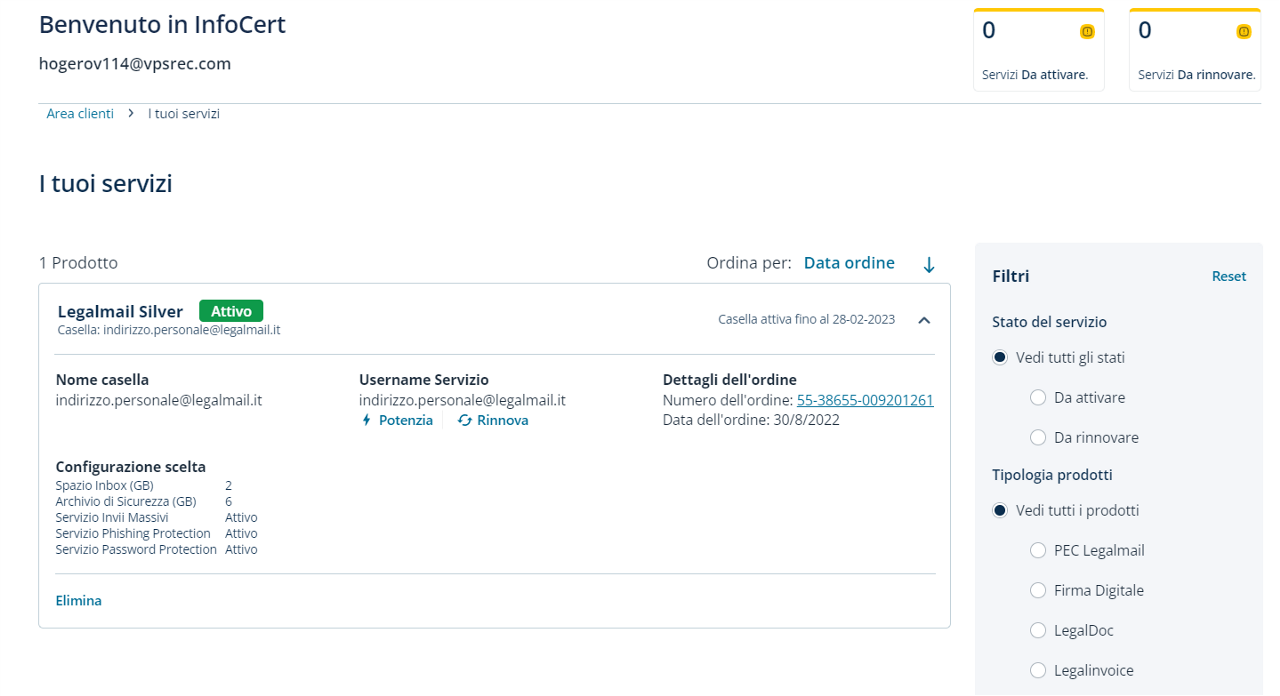Click the I tuoi servizi breadcrumb item
The image size is (1280, 696).
(x=184, y=114)
